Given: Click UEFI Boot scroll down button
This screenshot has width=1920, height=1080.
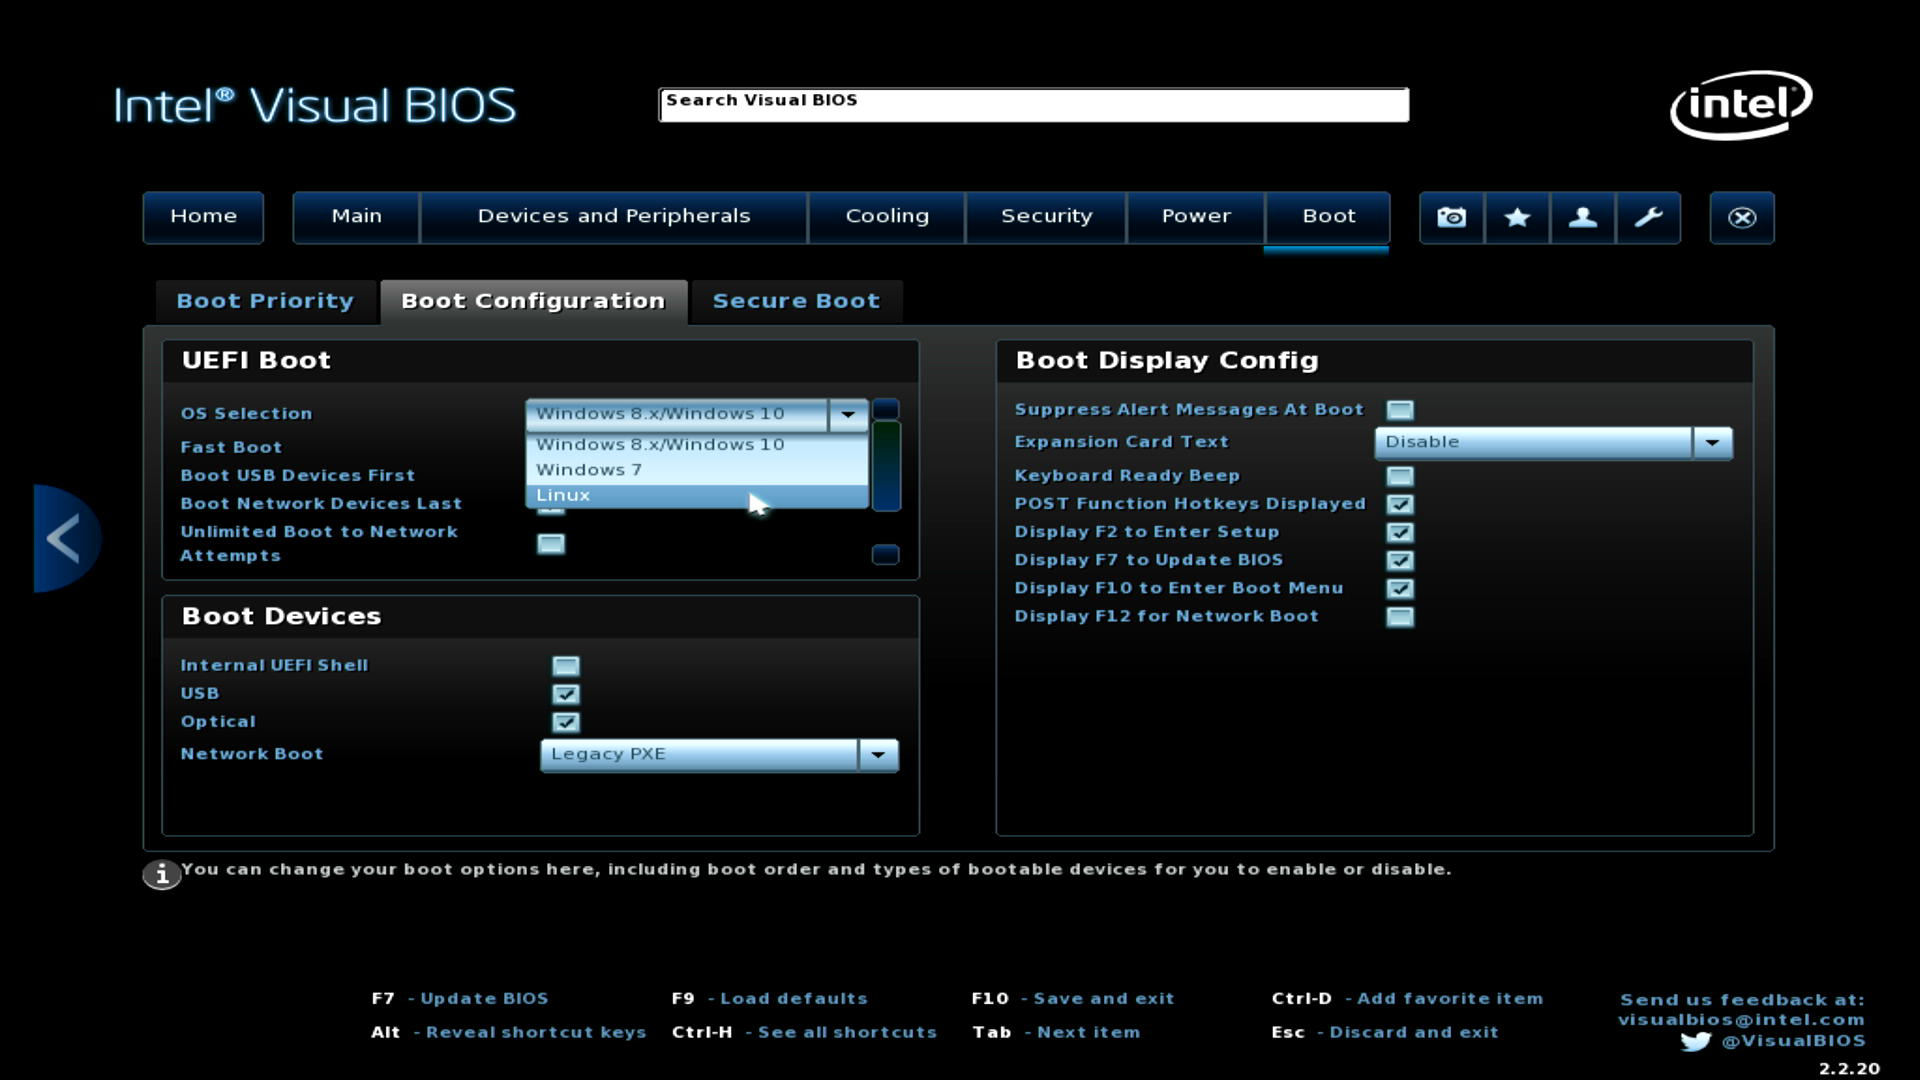Looking at the screenshot, I should click(886, 555).
